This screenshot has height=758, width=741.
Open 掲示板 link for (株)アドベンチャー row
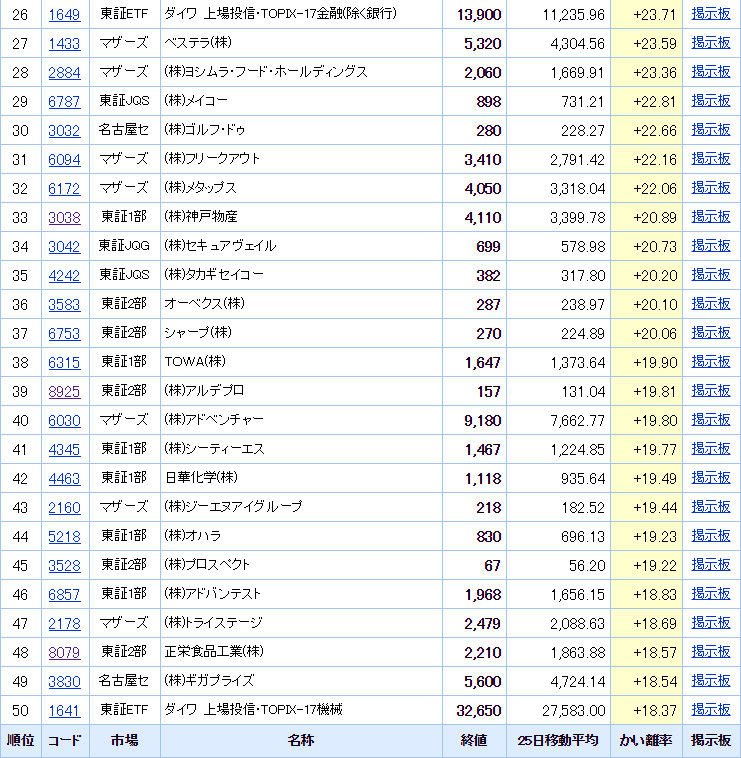711,420
